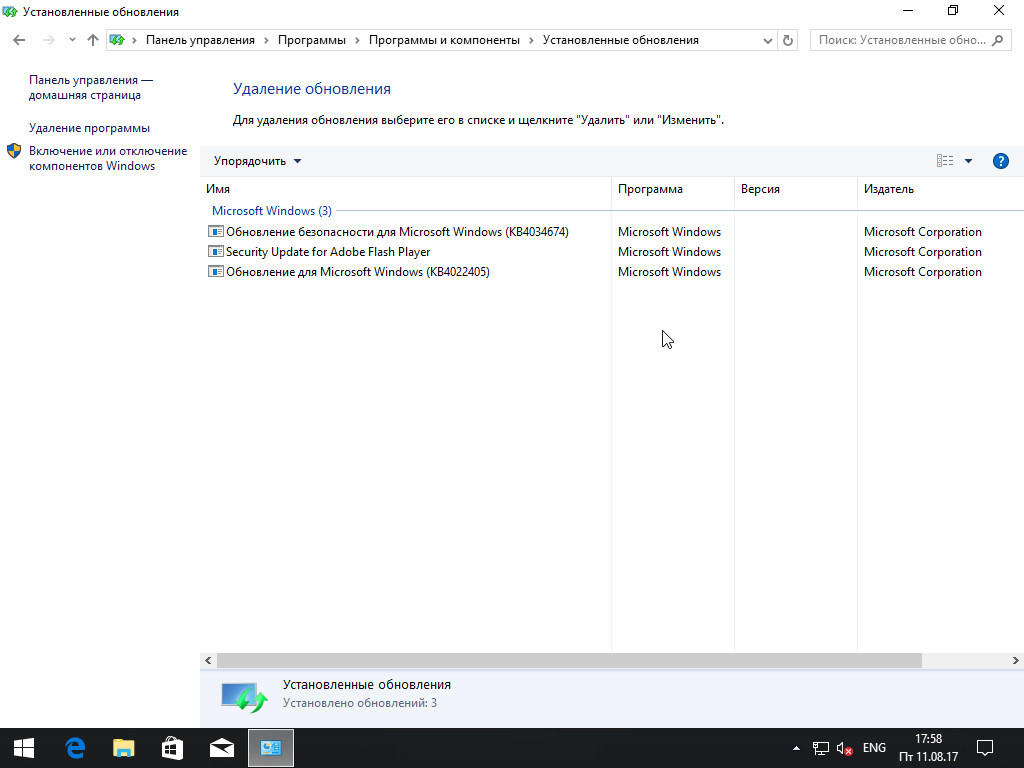Click 'Microsoft Corporation' in KB4022405 row
1024x768 pixels.
(922, 272)
